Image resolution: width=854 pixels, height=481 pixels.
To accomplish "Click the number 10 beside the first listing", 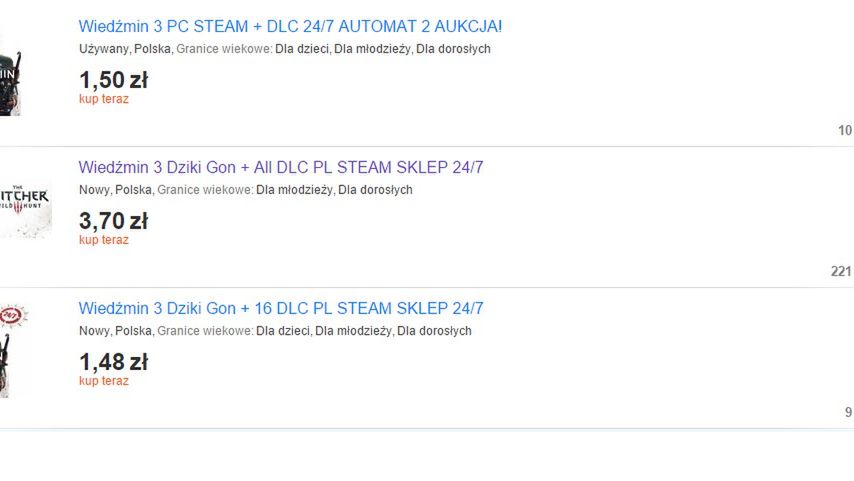I will (x=845, y=130).
